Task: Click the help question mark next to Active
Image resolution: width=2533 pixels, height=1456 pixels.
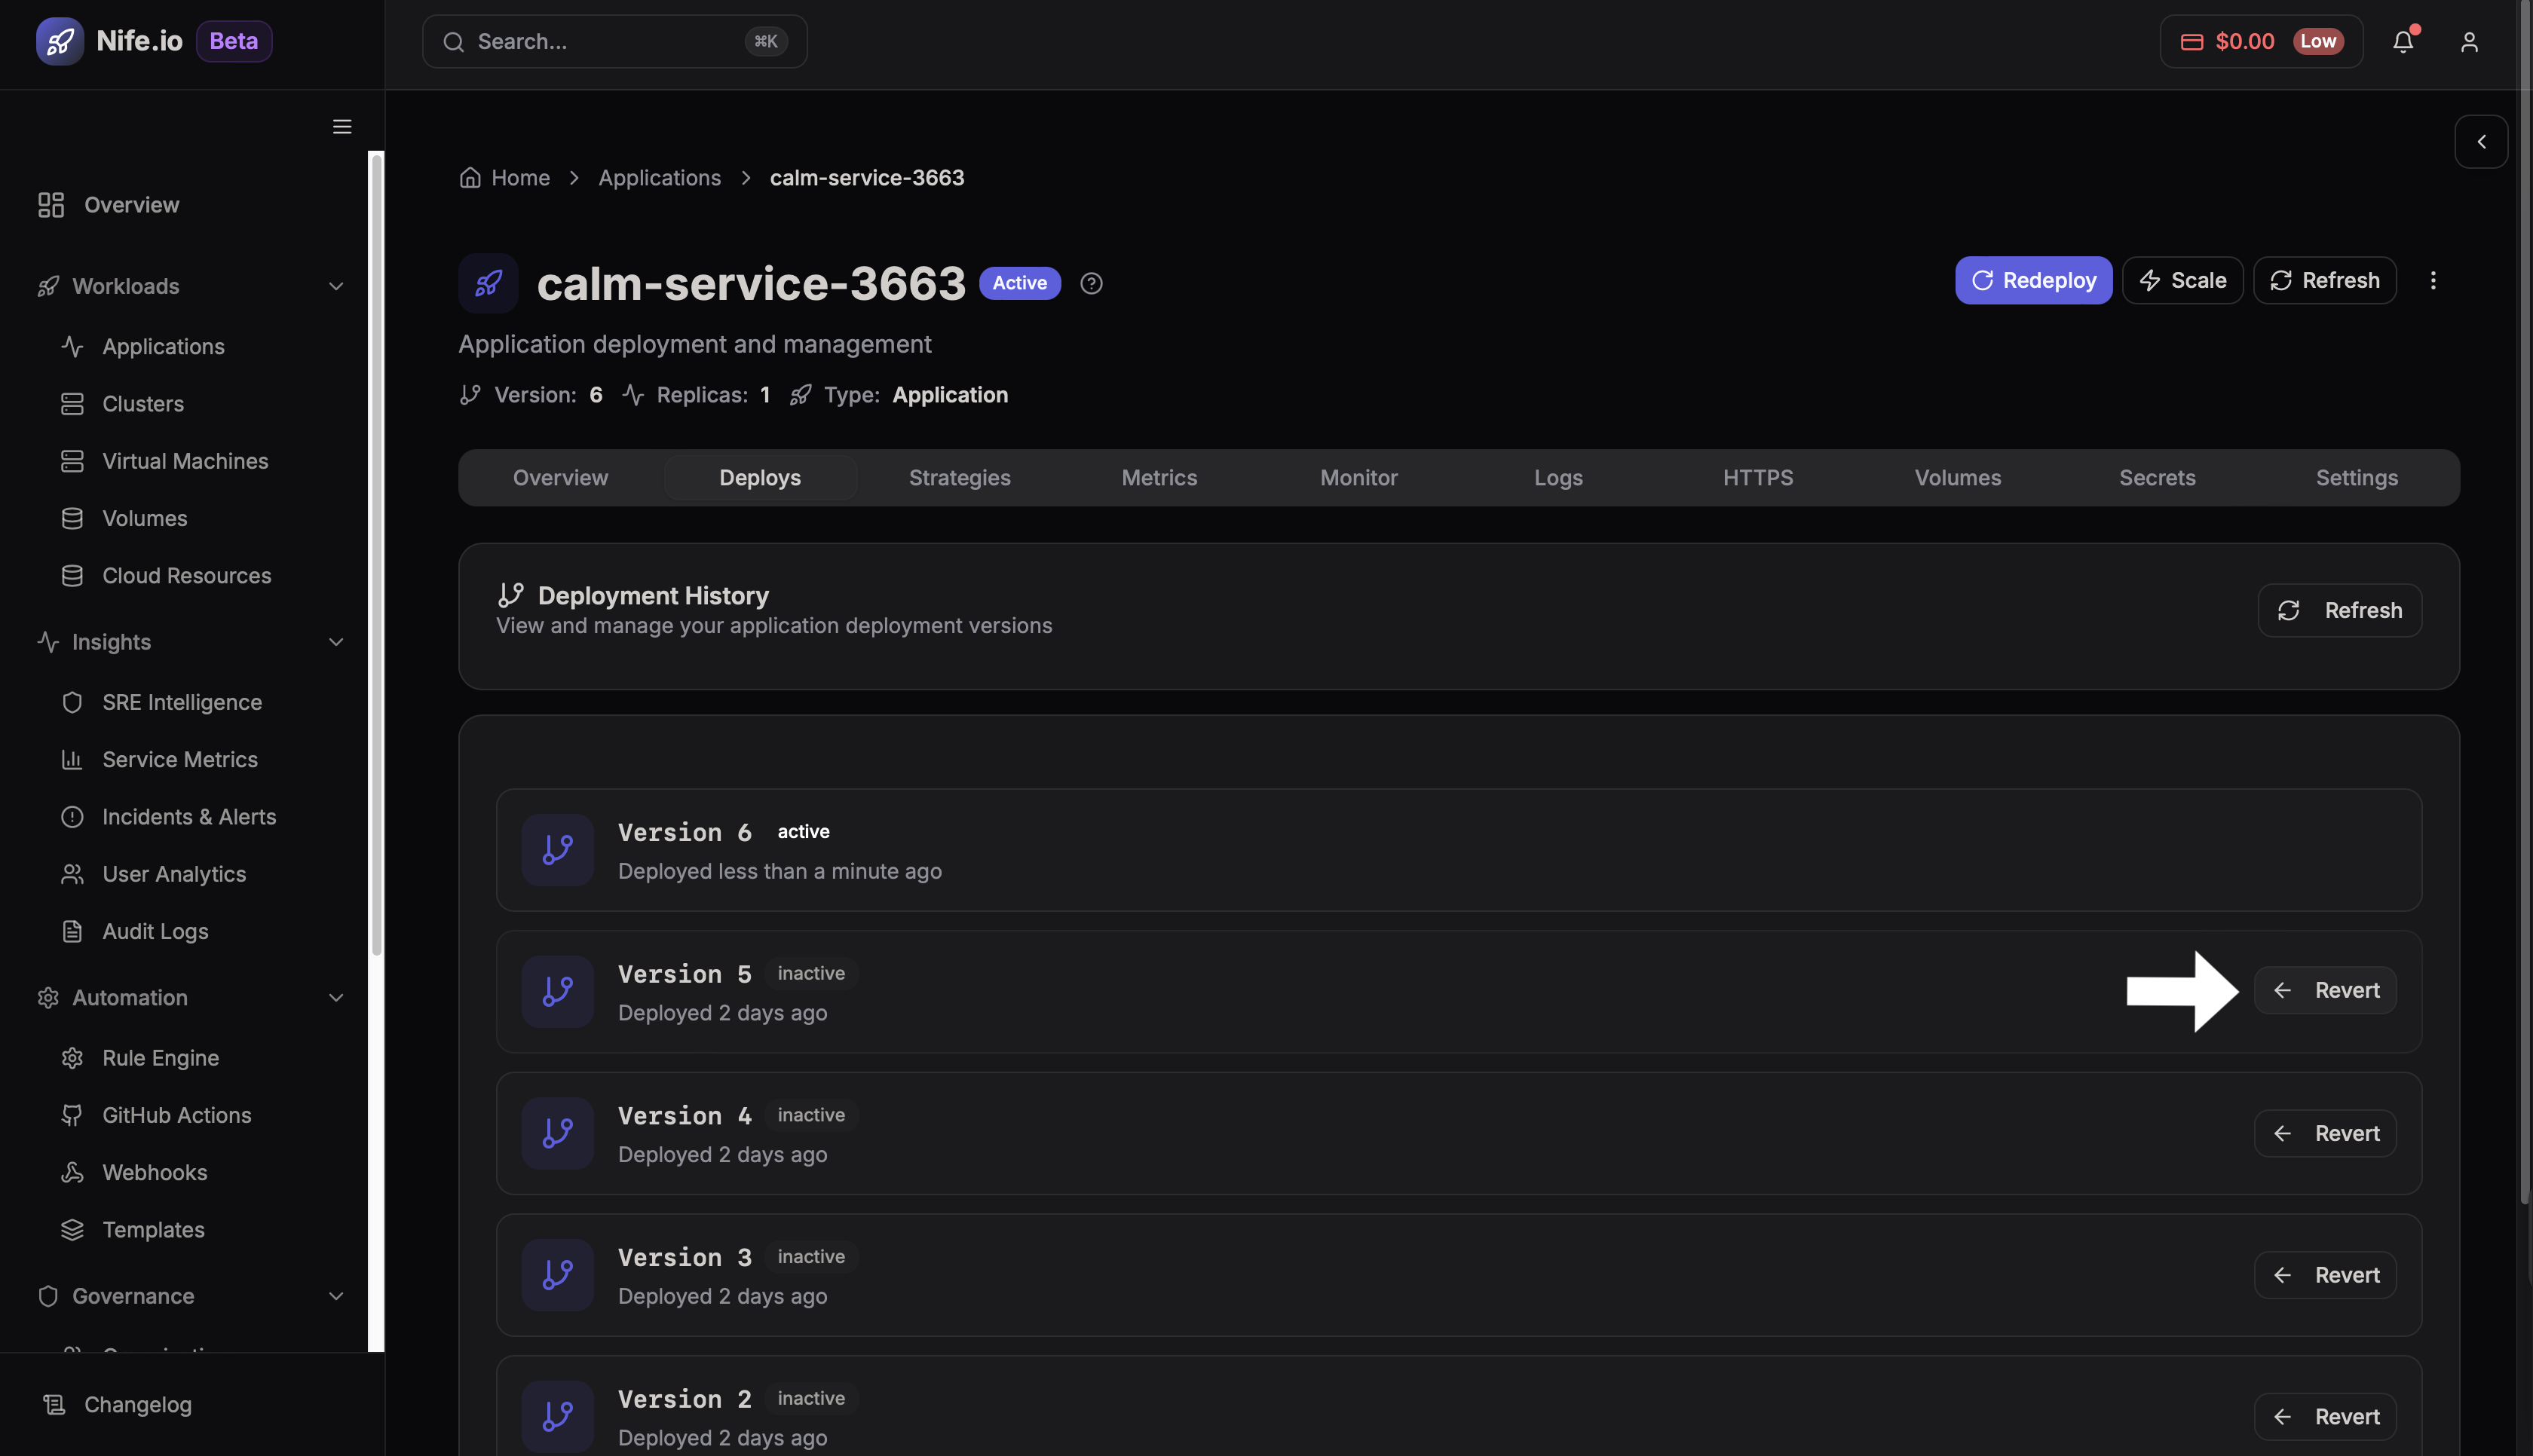Action: click(1090, 283)
